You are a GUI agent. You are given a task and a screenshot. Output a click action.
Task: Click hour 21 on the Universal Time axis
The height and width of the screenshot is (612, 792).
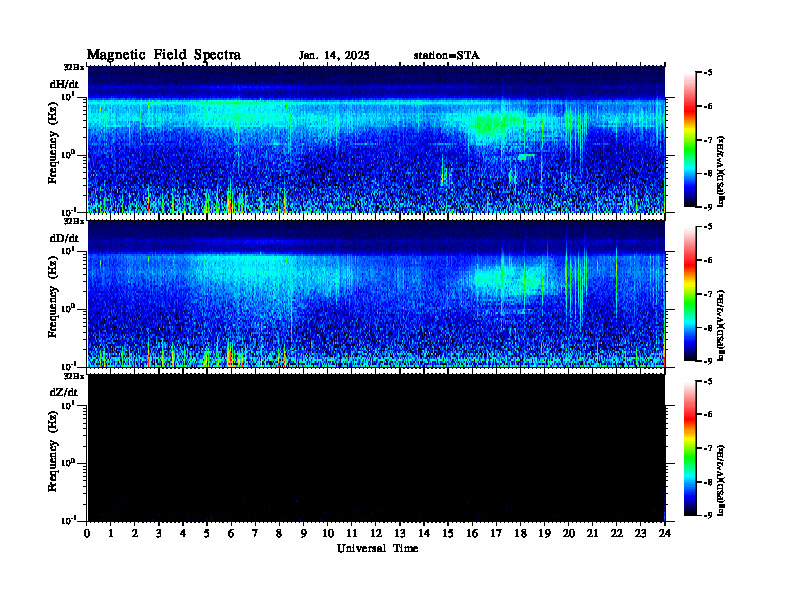click(592, 533)
